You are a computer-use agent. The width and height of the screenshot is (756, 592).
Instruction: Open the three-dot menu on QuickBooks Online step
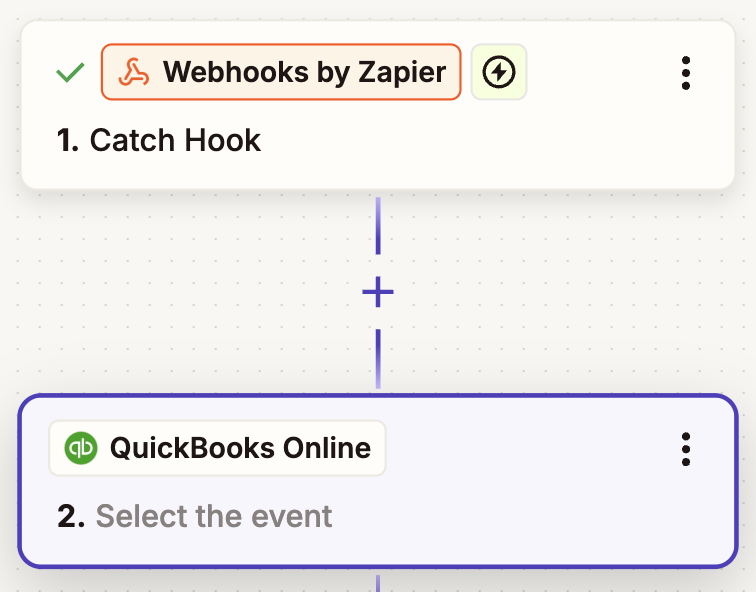[685, 449]
